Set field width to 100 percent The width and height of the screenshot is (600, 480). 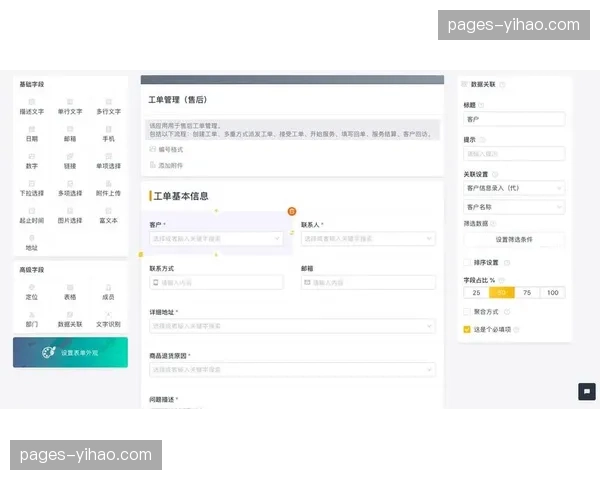[x=553, y=293]
